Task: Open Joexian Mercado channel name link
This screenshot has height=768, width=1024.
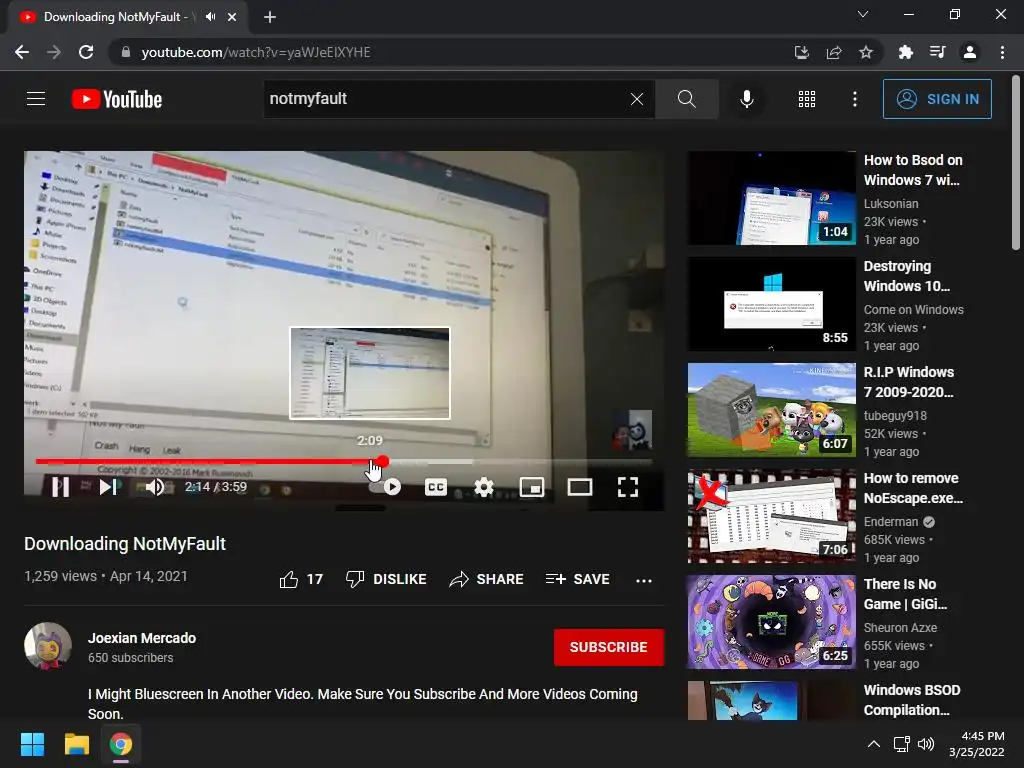Action: 142,638
